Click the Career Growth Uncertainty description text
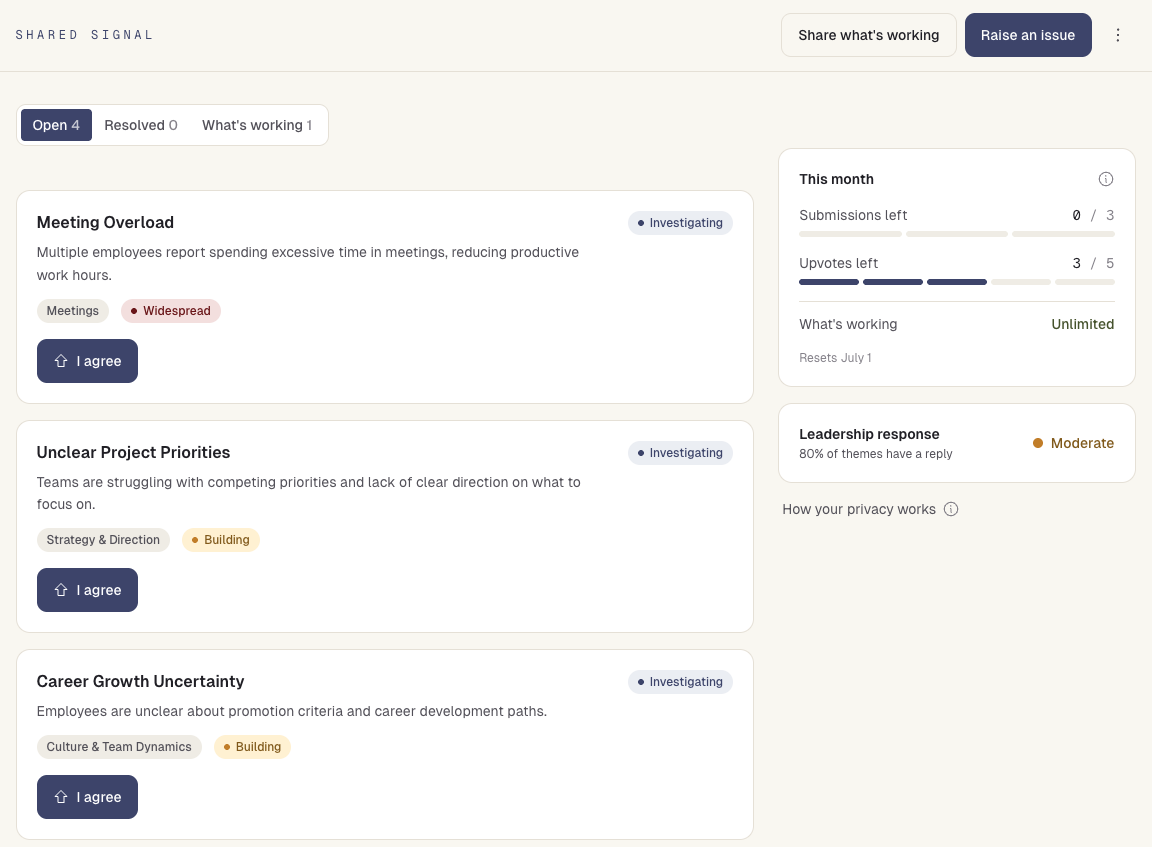 point(292,711)
